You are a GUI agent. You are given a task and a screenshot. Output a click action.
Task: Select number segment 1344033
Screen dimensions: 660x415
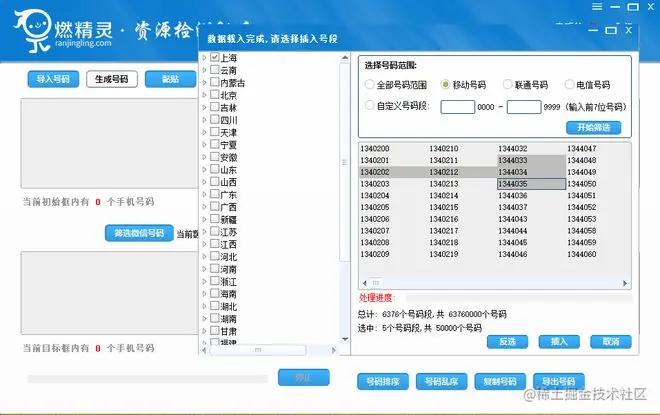tap(513, 160)
